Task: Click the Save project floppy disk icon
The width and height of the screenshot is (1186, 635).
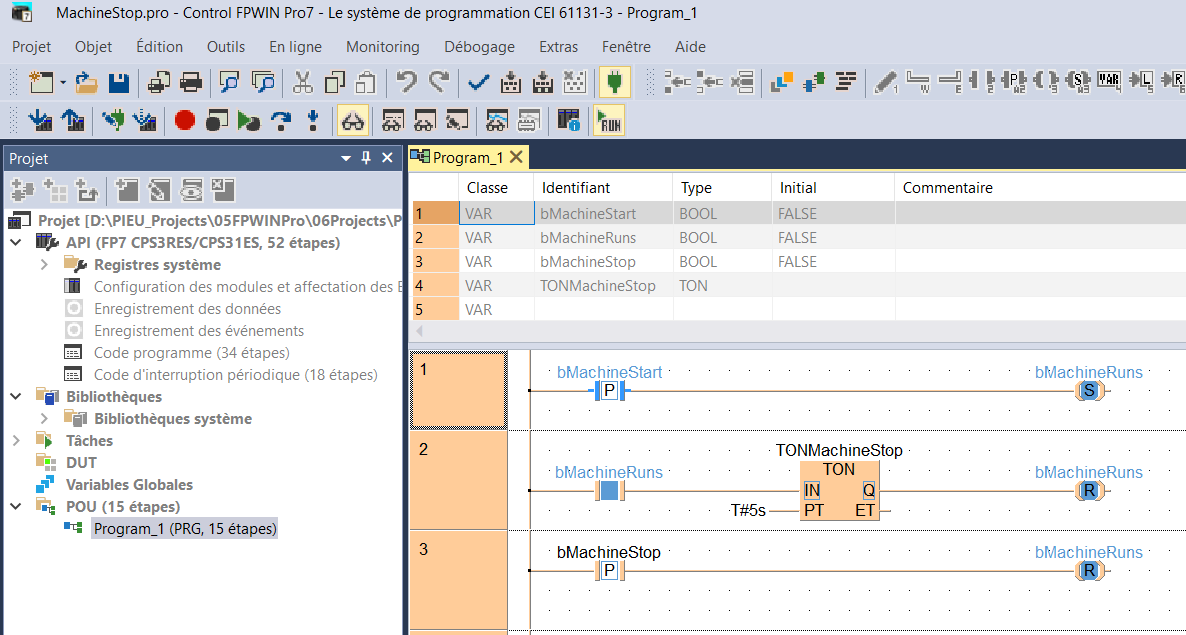Action: click(x=118, y=82)
